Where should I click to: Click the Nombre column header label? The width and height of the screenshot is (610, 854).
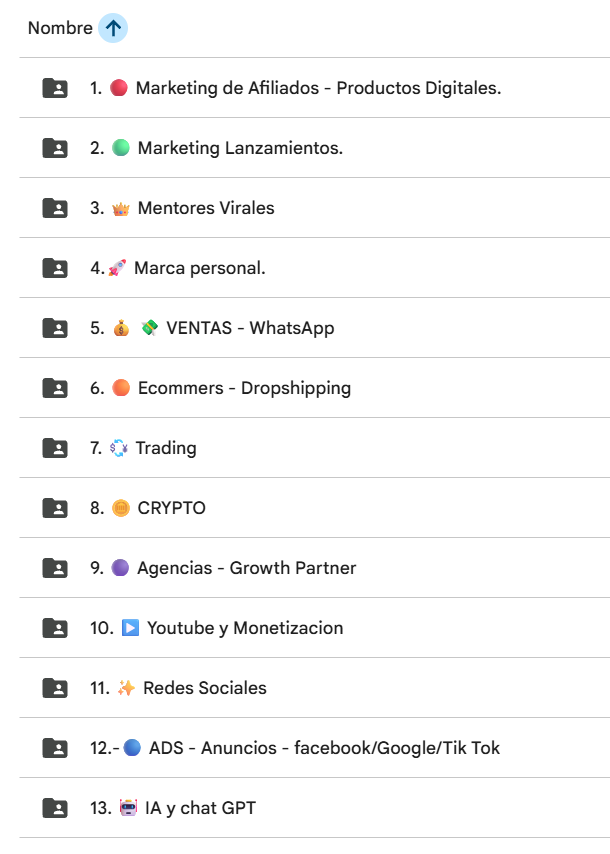tap(60, 28)
